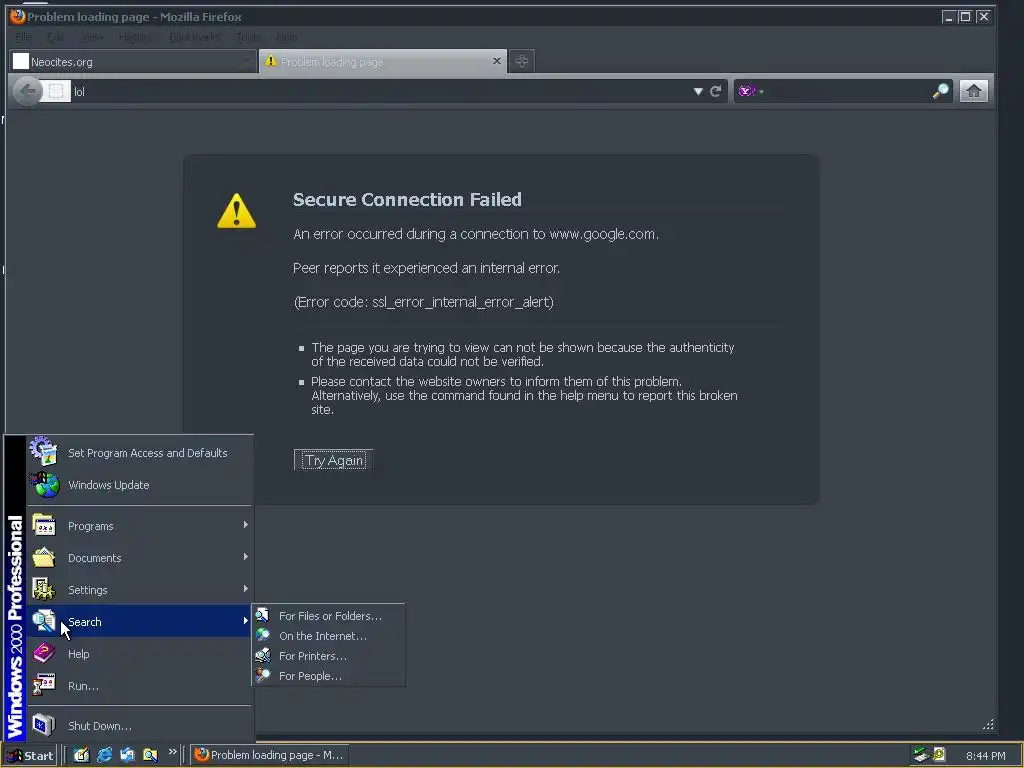Launch Outlook Express from quick launch

127,755
